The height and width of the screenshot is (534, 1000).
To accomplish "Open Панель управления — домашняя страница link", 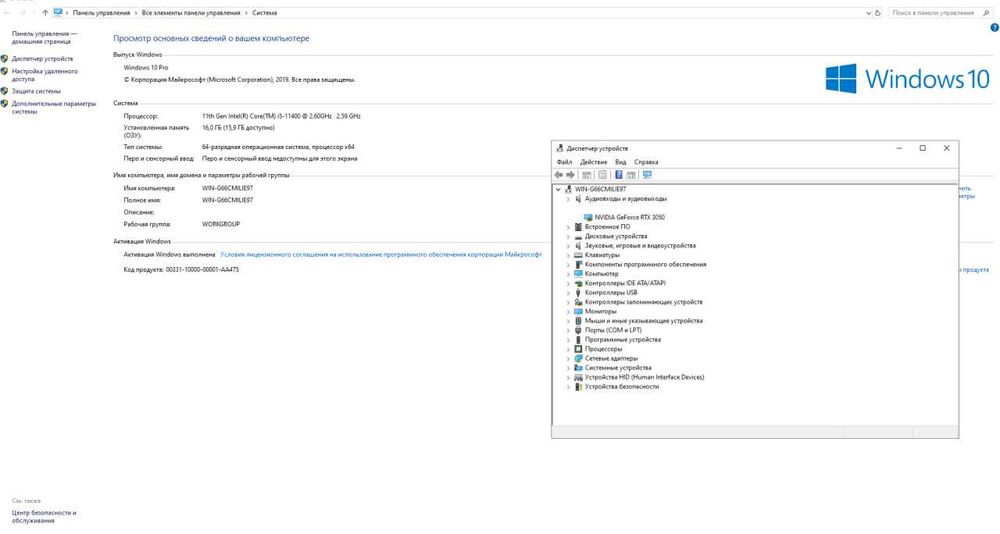I will tap(44, 38).
